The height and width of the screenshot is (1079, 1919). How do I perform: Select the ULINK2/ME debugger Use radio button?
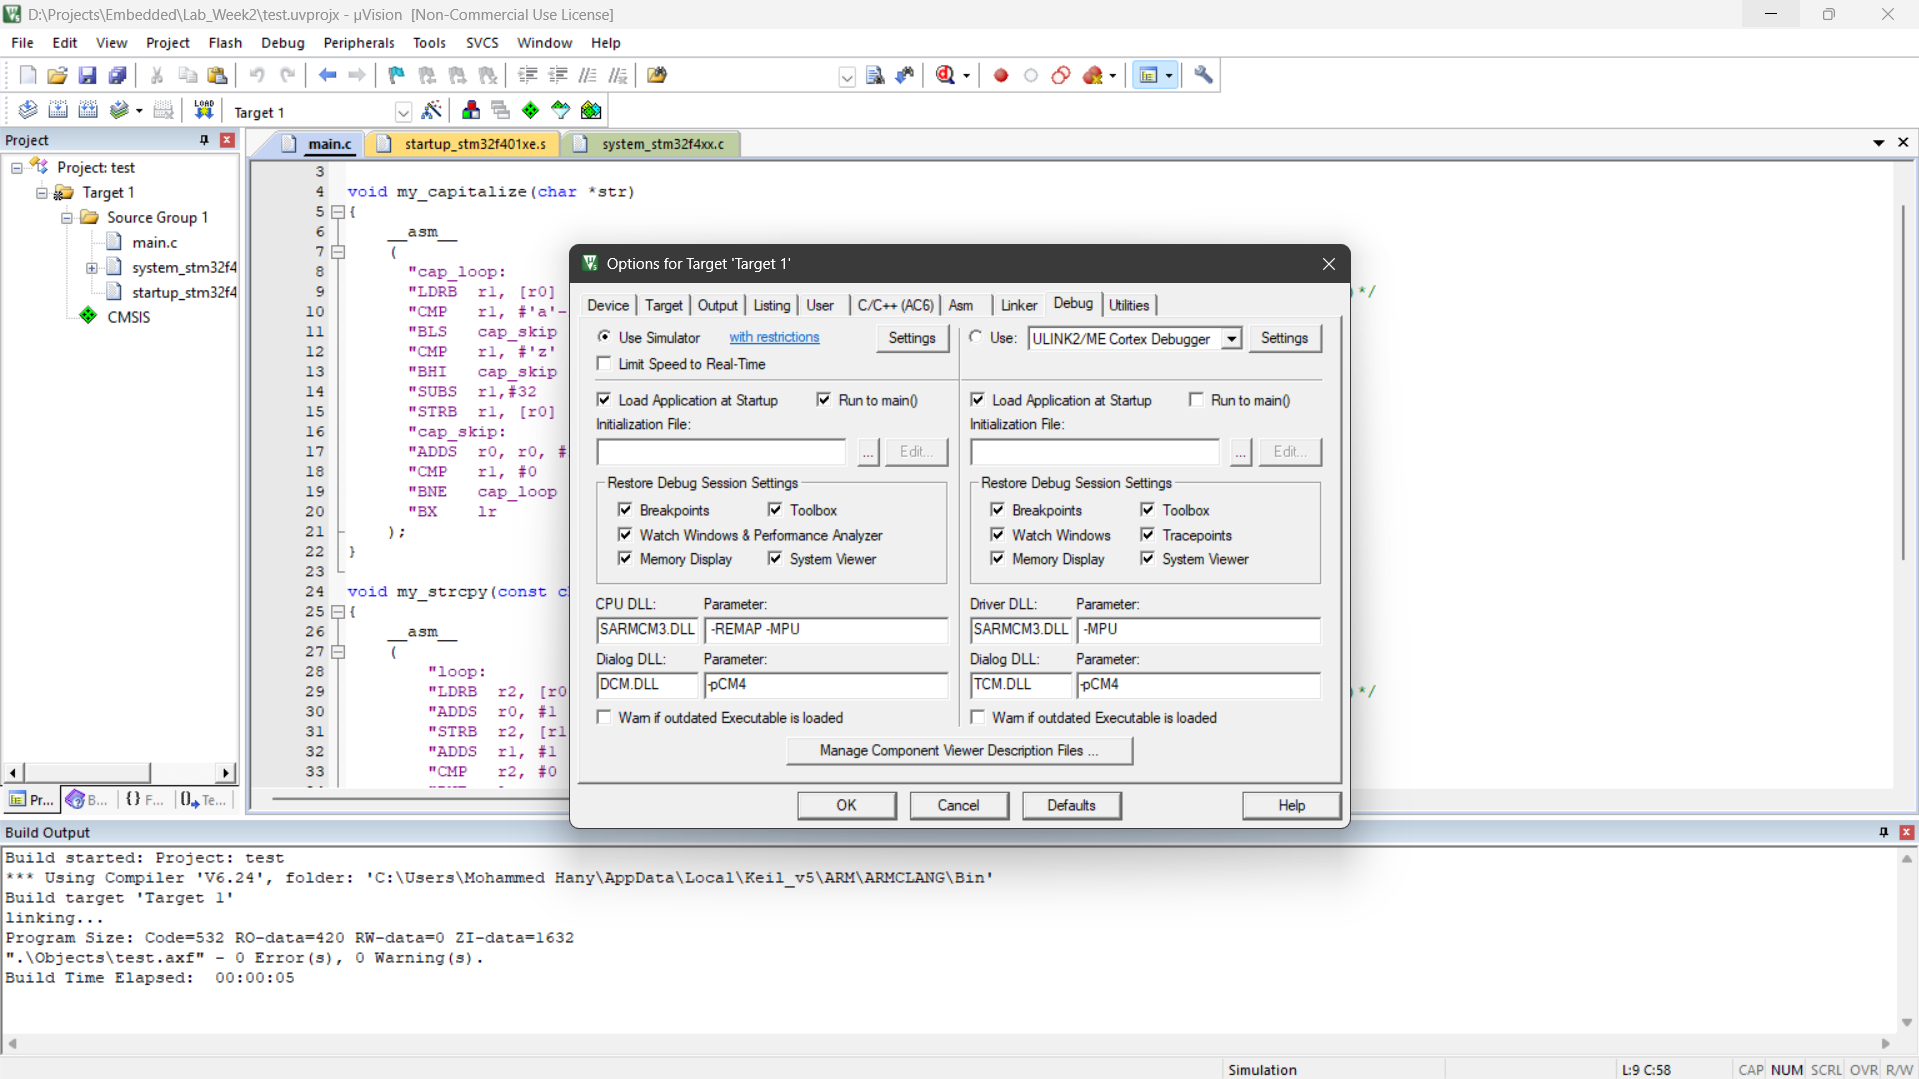(976, 338)
